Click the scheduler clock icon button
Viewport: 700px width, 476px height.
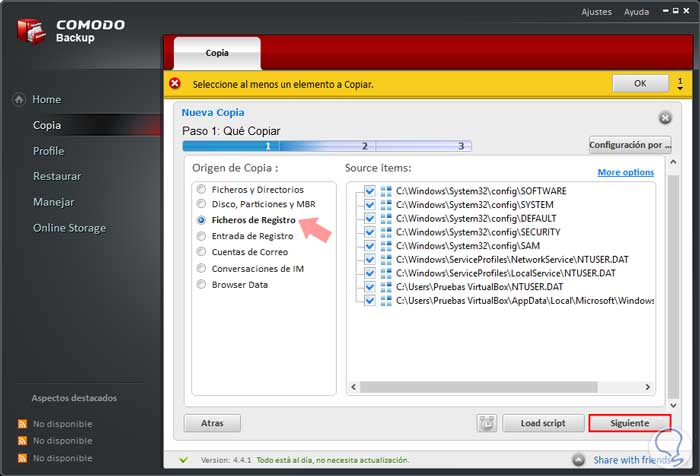487,423
